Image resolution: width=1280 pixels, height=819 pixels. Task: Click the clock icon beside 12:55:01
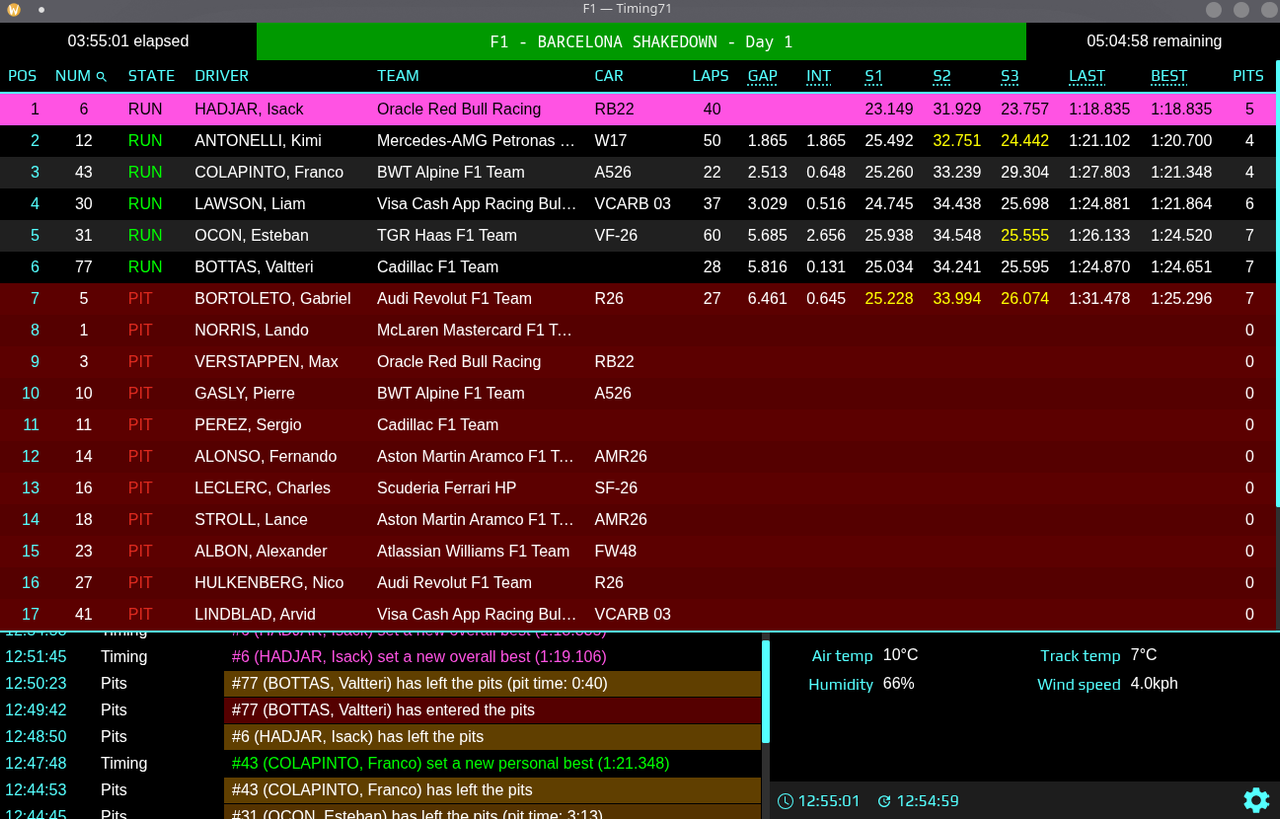pos(785,801)
